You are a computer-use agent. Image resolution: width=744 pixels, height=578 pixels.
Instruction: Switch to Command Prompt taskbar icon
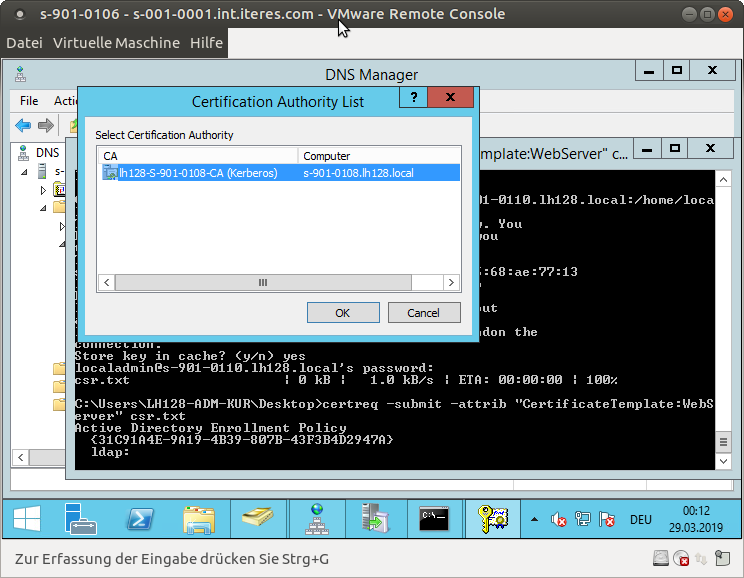tap(434, 519)
